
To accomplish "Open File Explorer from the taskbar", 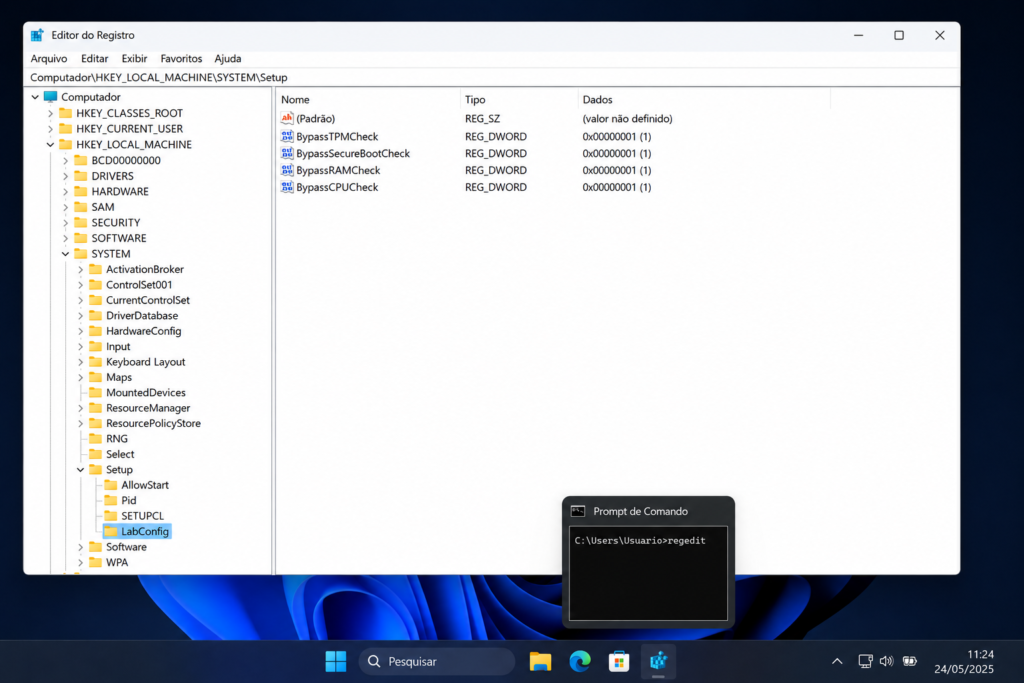I will [540, 661].
